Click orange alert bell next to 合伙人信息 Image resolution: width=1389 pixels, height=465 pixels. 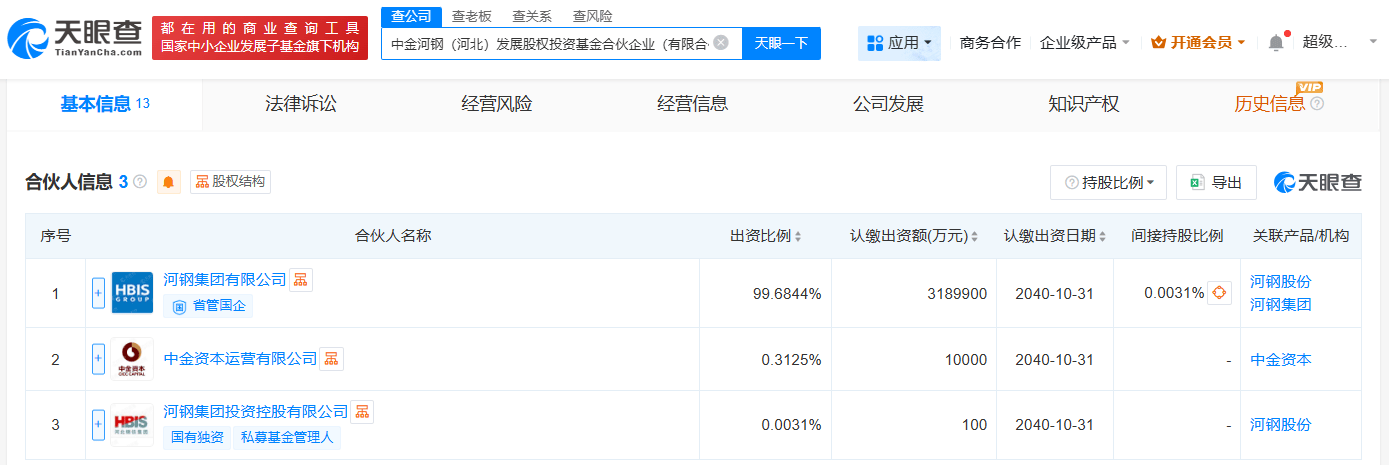pos(169,182)
